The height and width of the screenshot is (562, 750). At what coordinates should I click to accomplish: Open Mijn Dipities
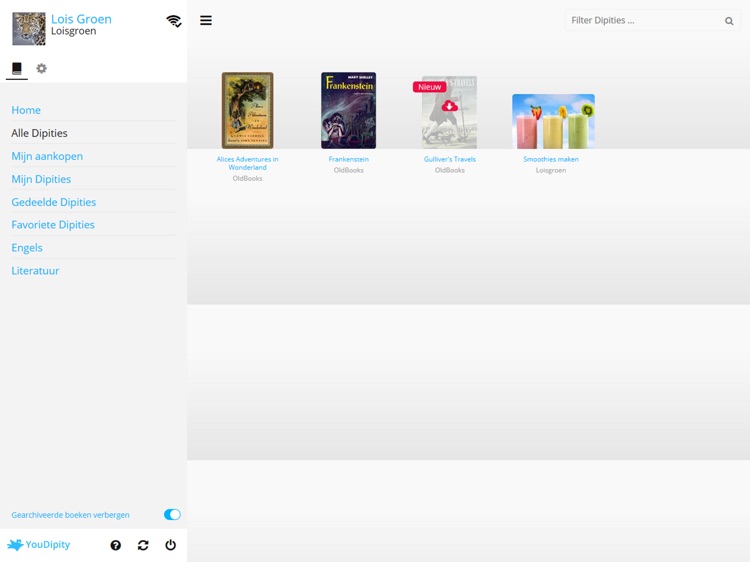click(x=41, y=179)
